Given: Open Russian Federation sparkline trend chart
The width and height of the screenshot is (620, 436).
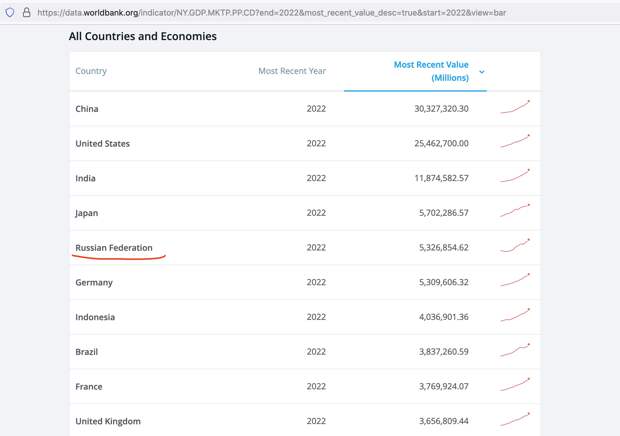Looking at the screenshot, I should [x=515, y=245].
